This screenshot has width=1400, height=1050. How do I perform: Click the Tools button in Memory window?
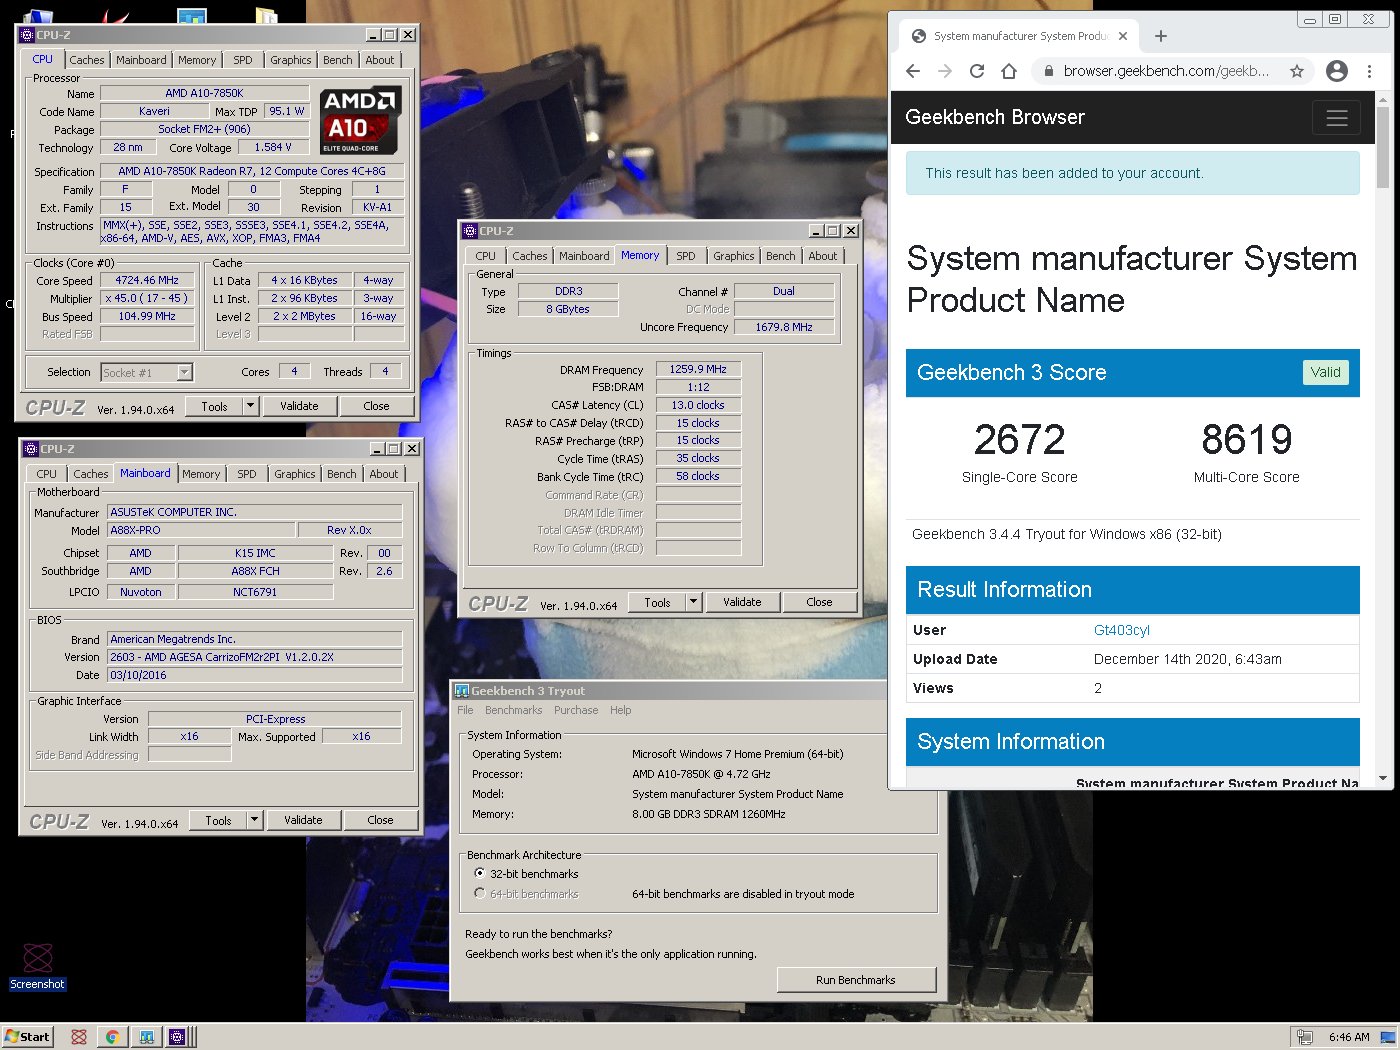(x=657, y=602)
